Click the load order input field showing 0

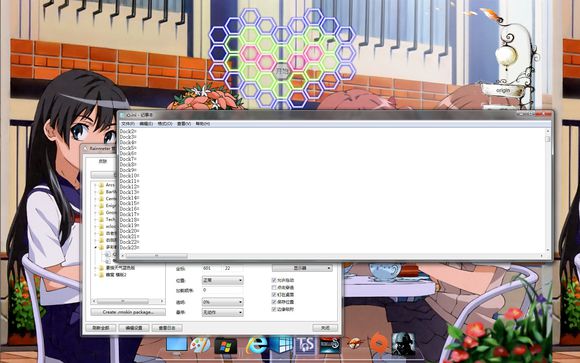click(222, 290)
